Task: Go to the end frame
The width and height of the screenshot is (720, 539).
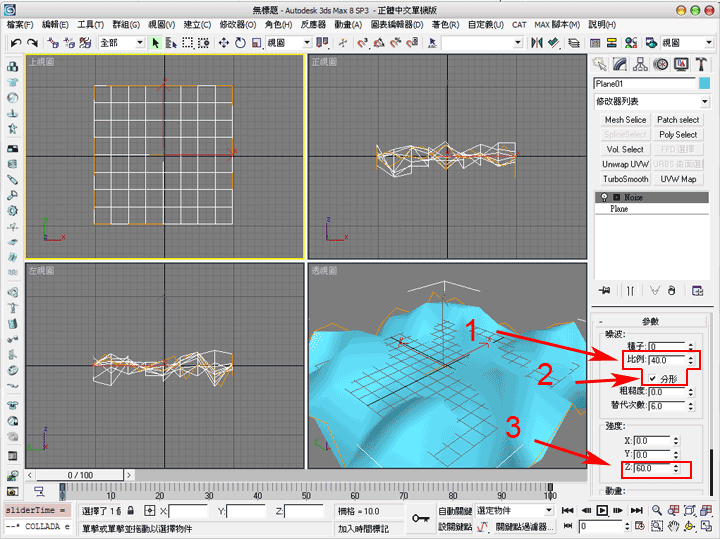Action: click(636, 511)
